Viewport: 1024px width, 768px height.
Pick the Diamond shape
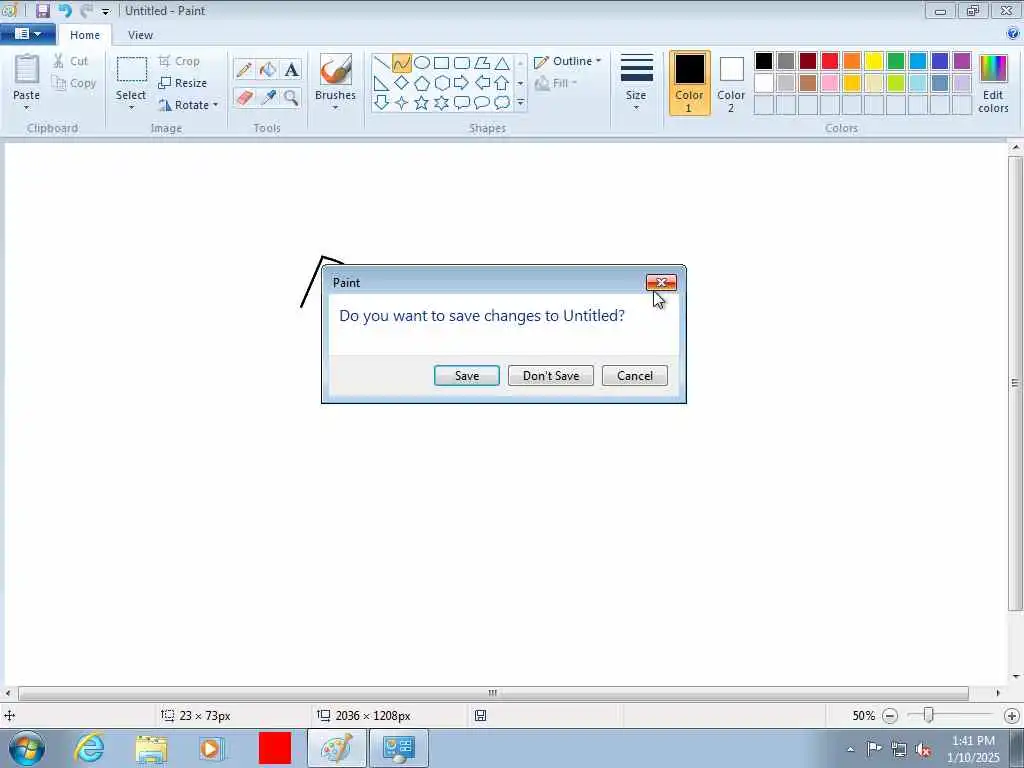(402, 83)
